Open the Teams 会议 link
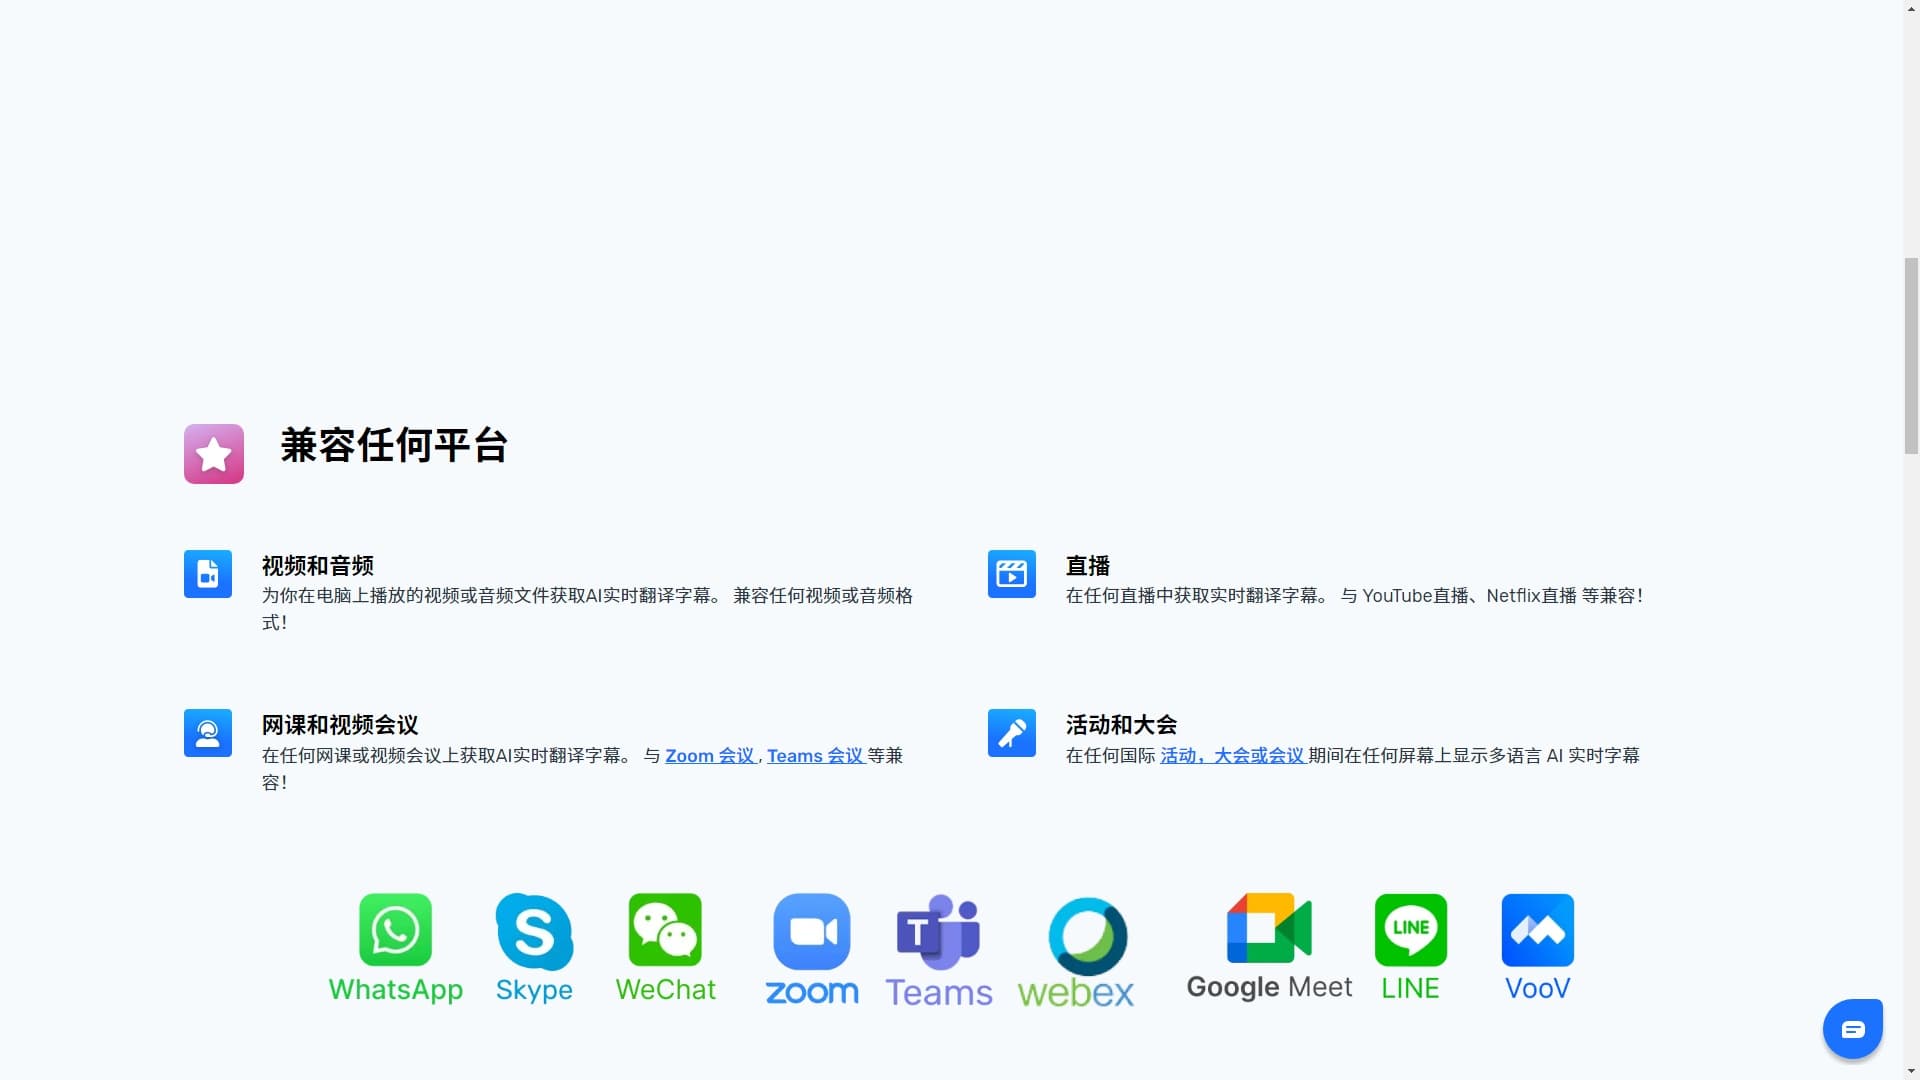This screenshot has height=1080, width=1920. (x=815, y=756)
